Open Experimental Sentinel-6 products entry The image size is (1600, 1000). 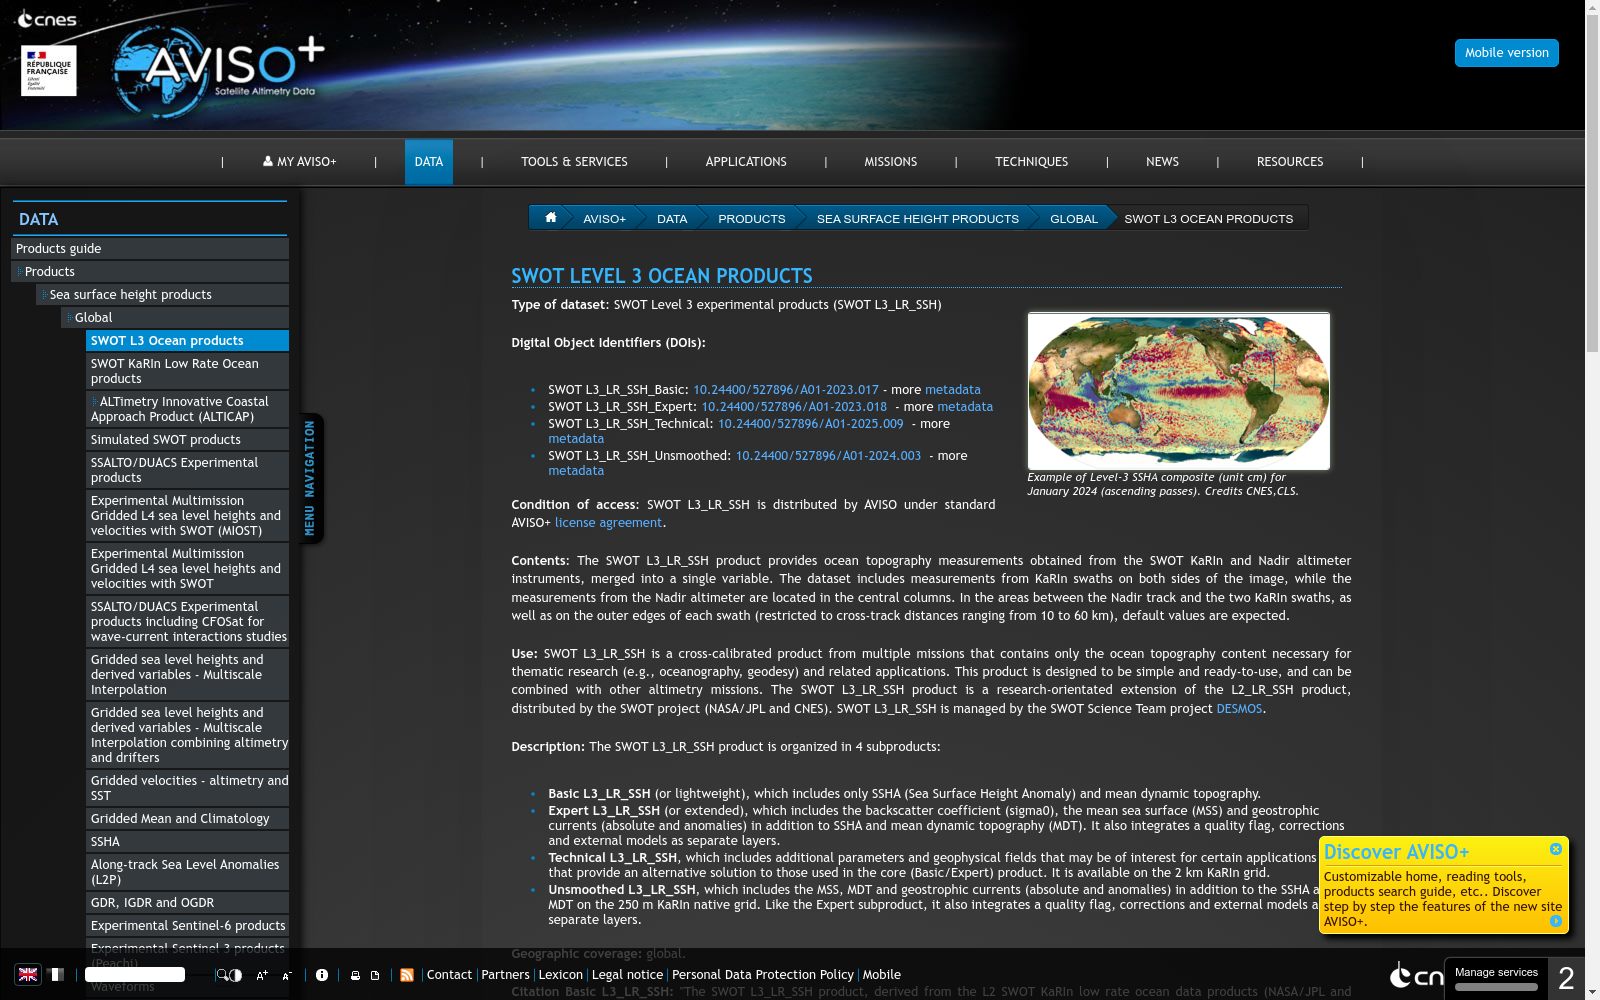click(187, 926)
